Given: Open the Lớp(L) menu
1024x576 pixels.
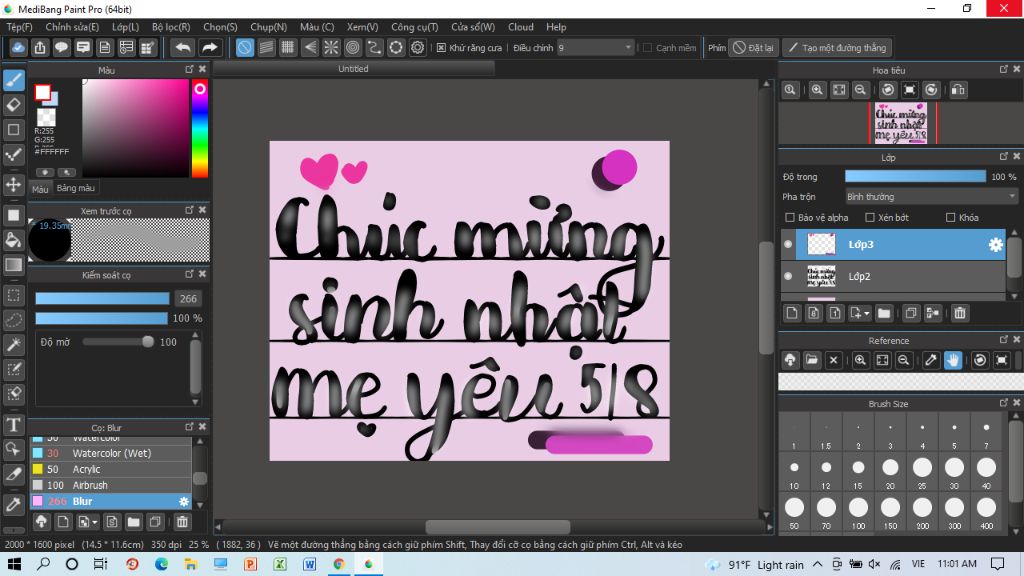Looking at the screenshot, I should click(125, 27).
